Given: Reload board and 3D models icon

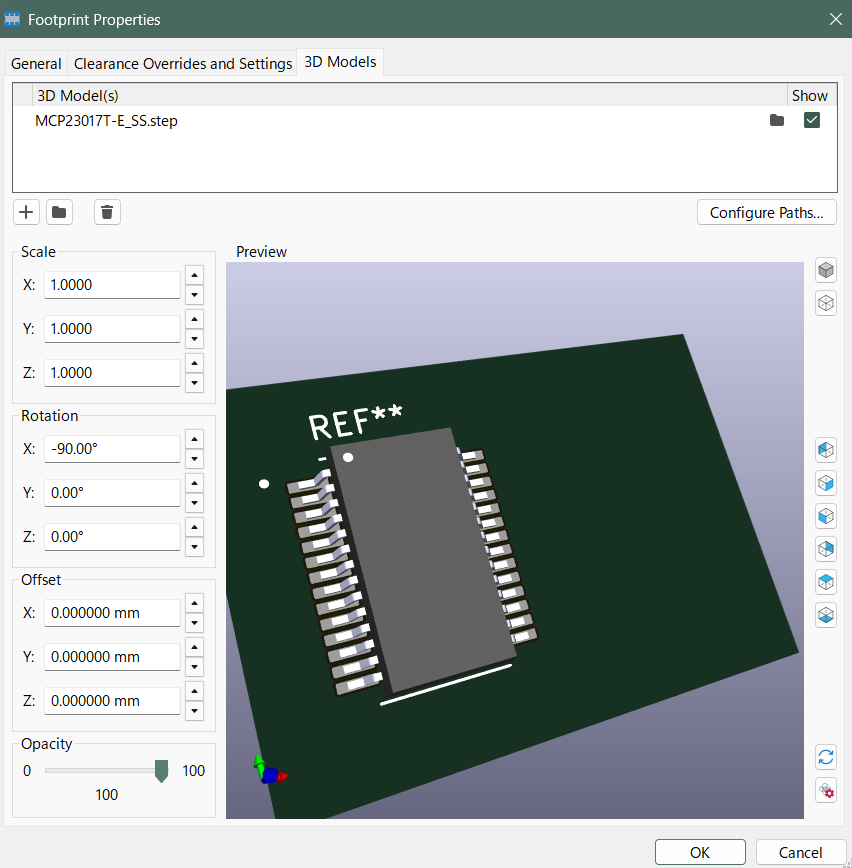Looking at the screenshot, I should click(826, 756).
